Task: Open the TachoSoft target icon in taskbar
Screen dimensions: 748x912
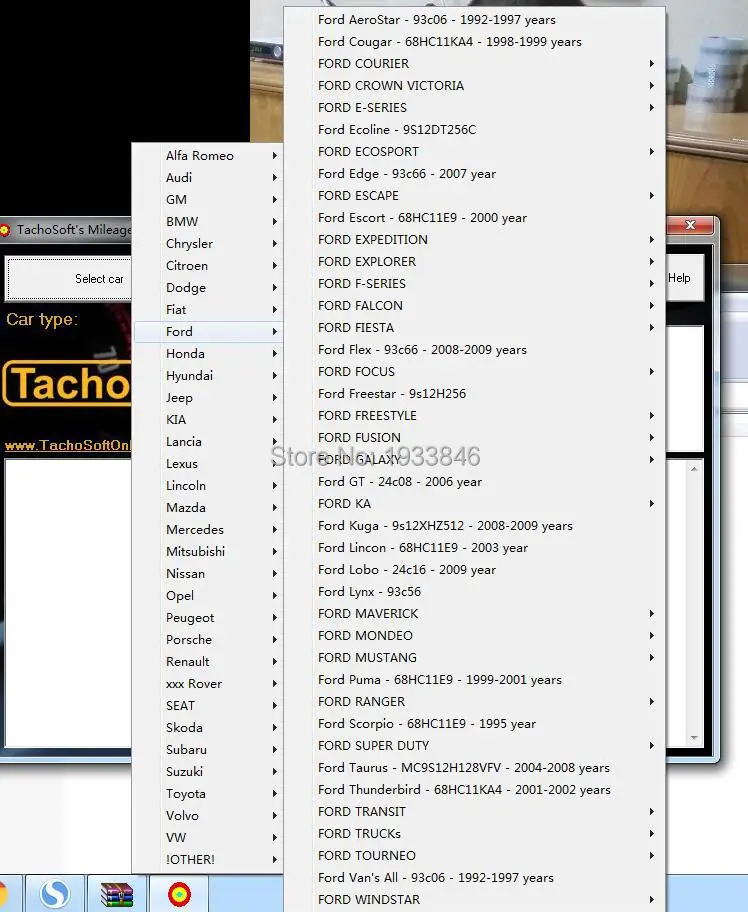Action: pos(179,894)
